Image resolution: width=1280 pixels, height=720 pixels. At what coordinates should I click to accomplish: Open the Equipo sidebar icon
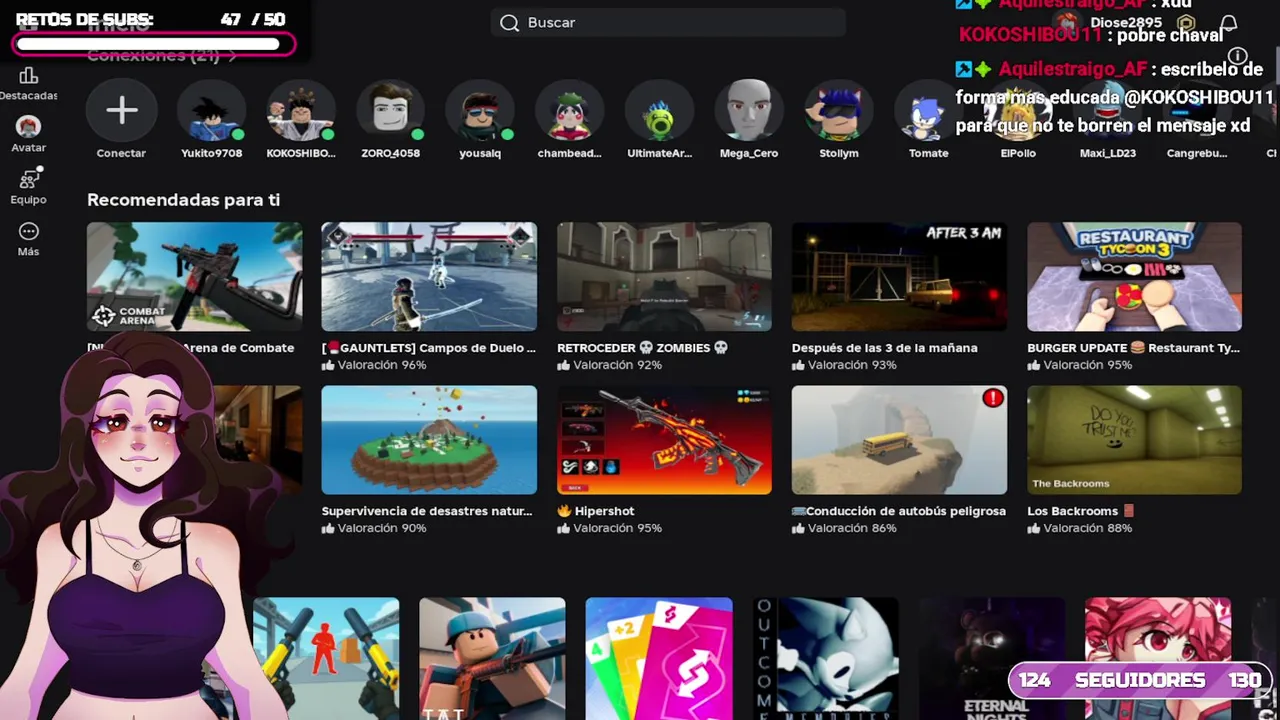click(28, 179)
